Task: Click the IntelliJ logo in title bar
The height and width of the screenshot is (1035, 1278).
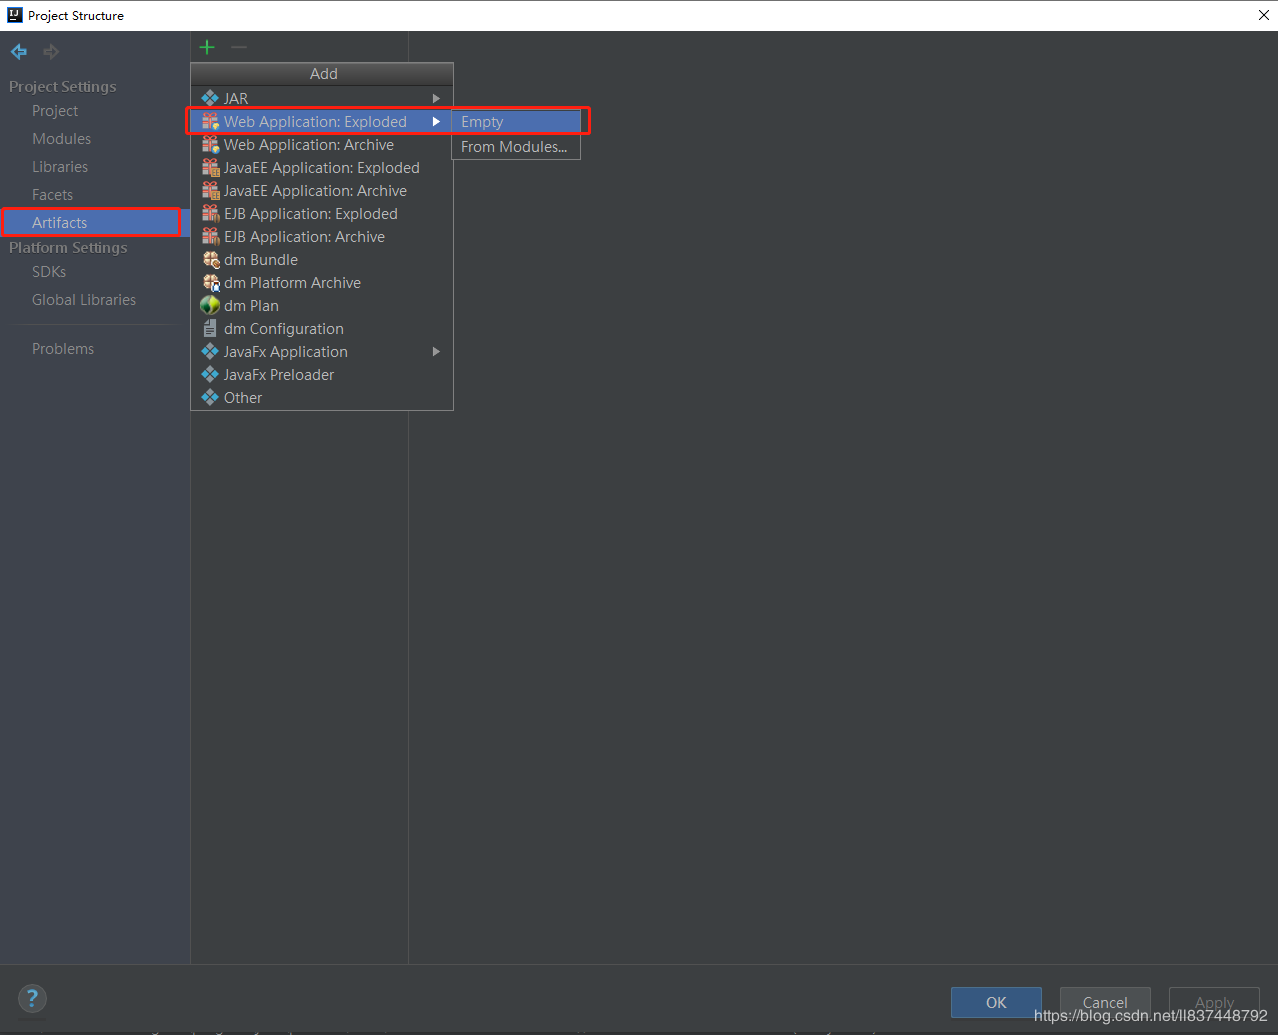Action: click(14, 15)
